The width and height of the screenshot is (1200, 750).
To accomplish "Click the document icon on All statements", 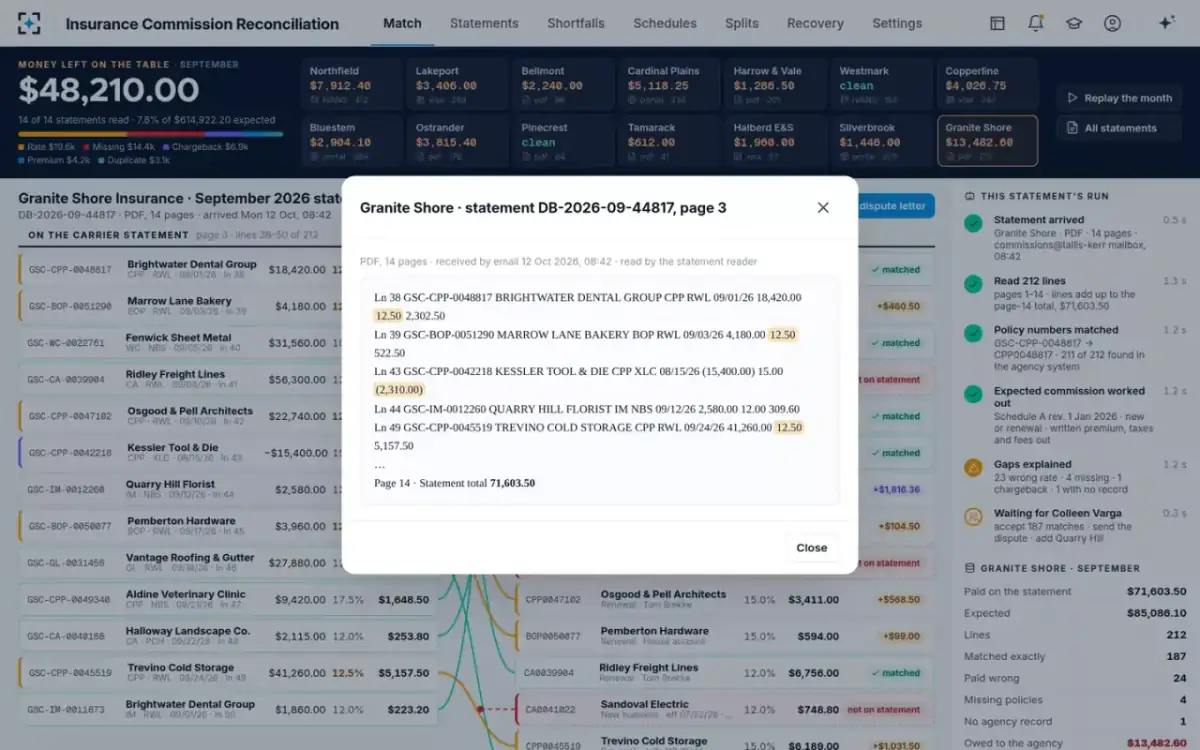I will [x=1073, y=128].
